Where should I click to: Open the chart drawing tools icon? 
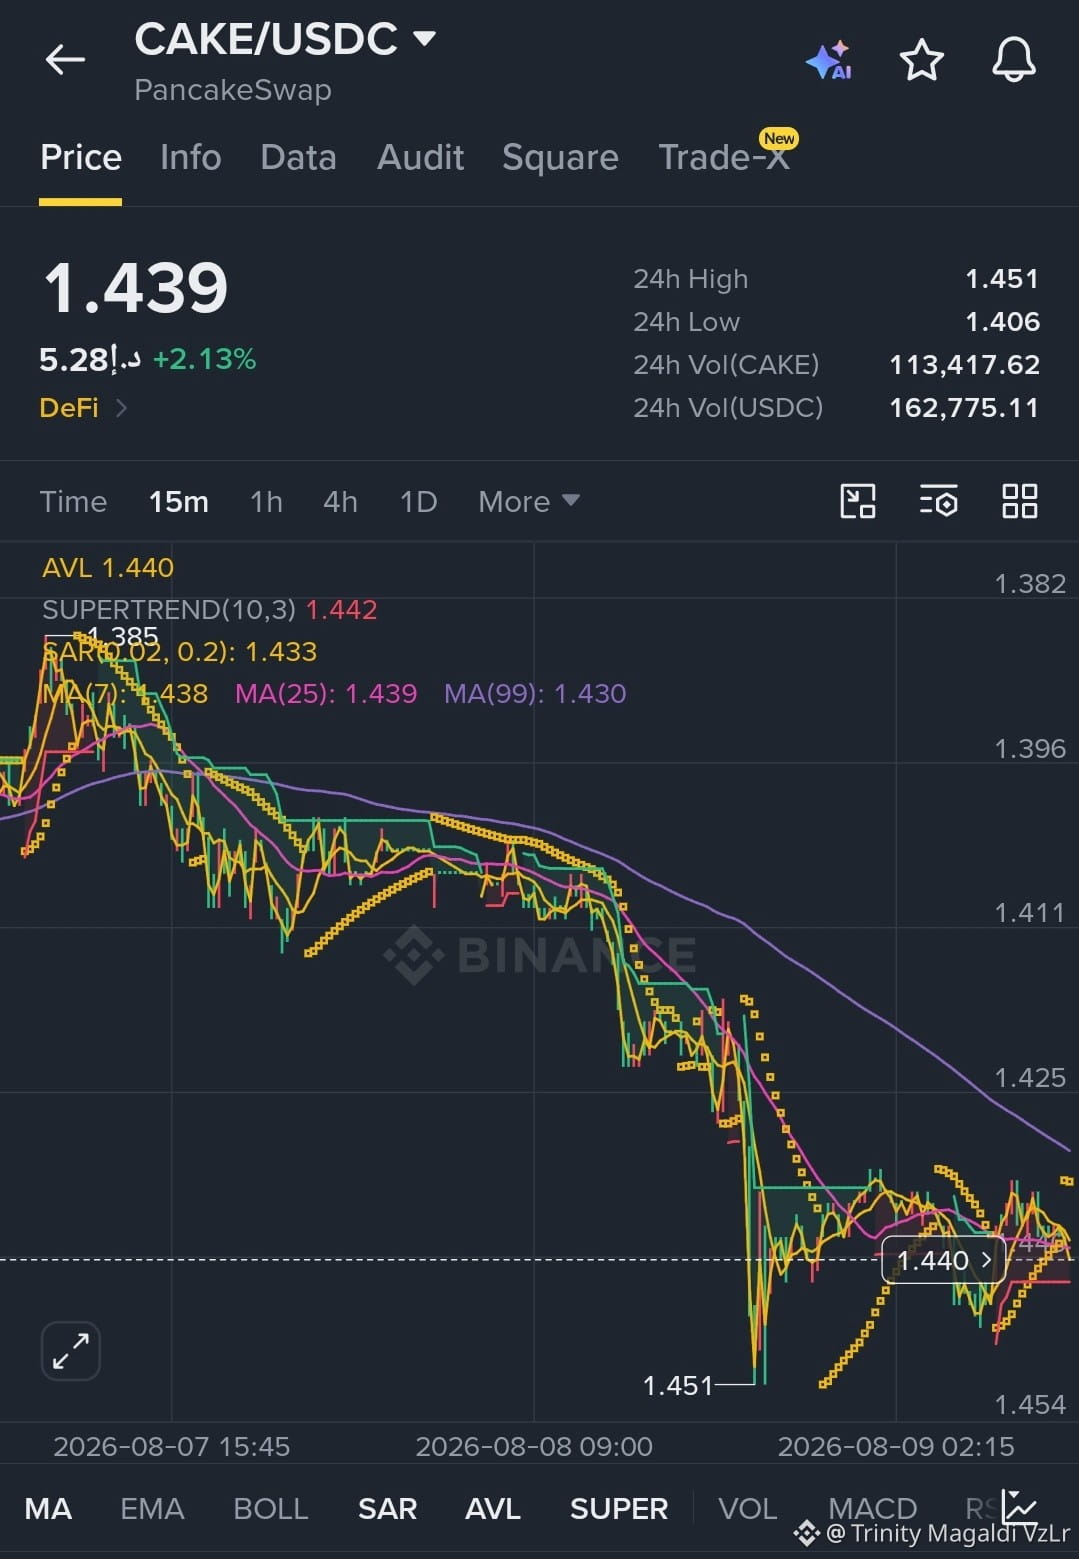coord(858,501)
